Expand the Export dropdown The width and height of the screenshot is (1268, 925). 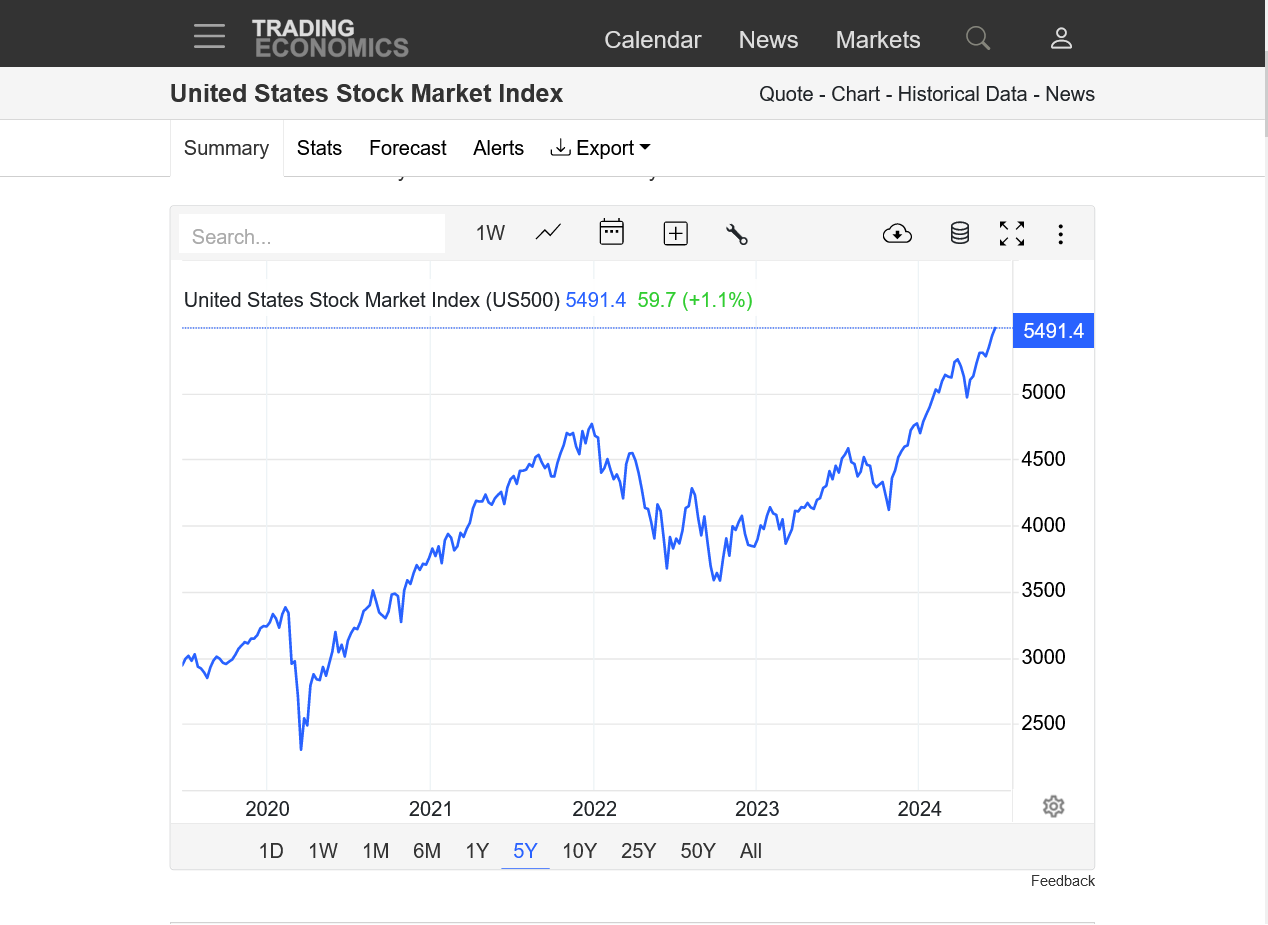(600, 148)
